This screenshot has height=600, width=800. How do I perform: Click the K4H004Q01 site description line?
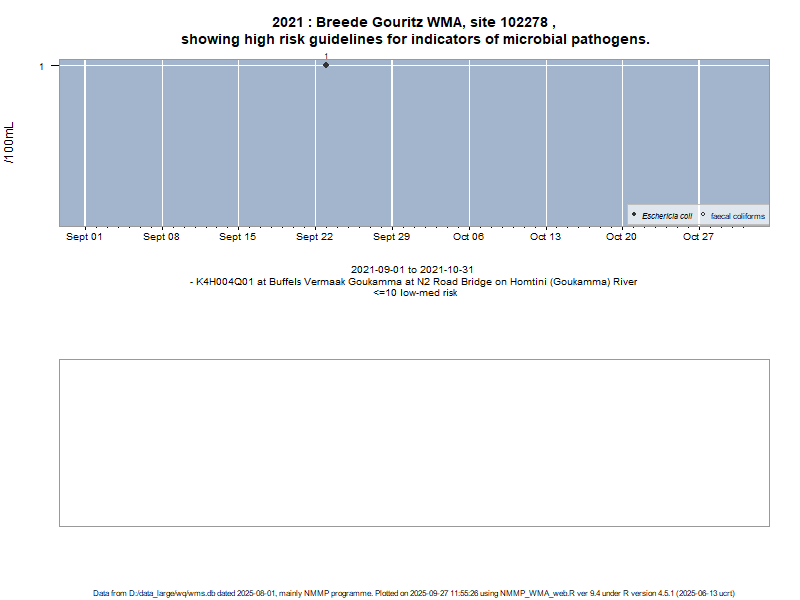(x=414, y=282)
